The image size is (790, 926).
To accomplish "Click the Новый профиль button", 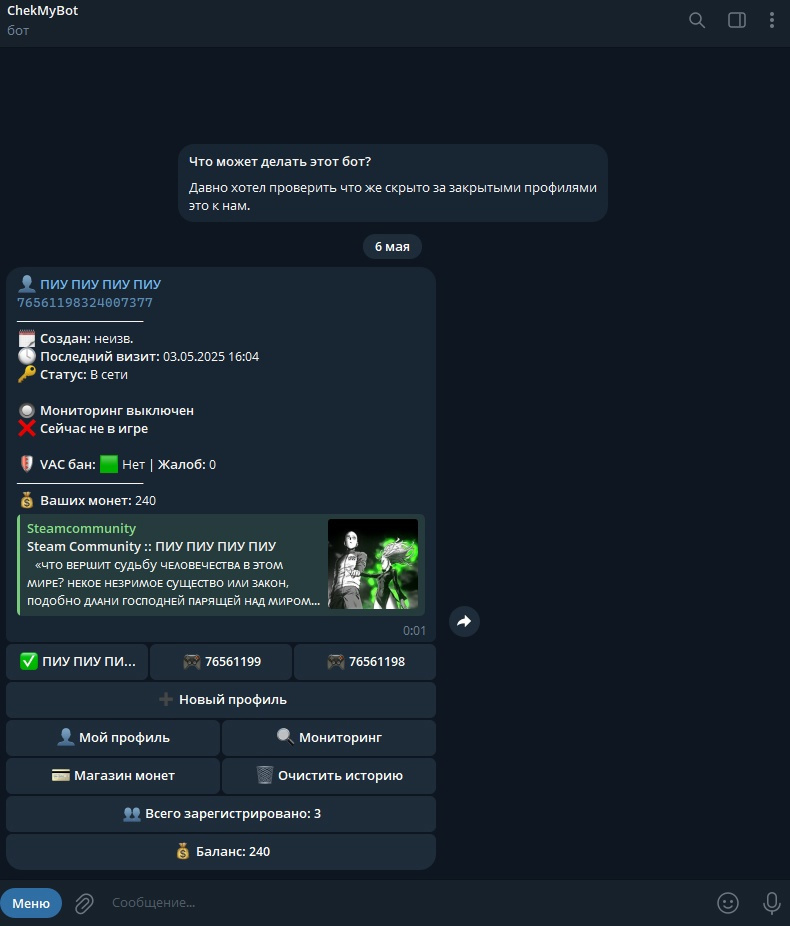I will (221, 700).
